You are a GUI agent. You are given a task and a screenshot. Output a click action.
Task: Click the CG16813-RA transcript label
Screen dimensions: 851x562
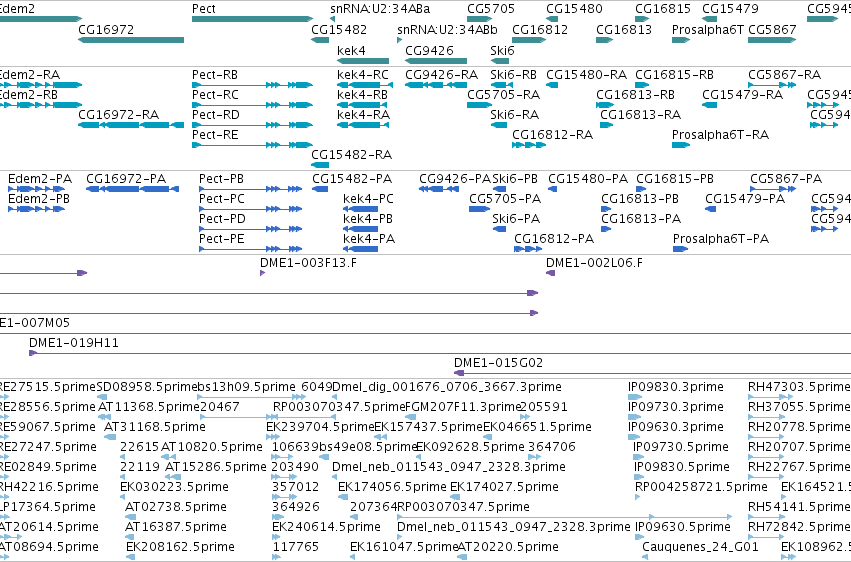(x=640, y=114)
